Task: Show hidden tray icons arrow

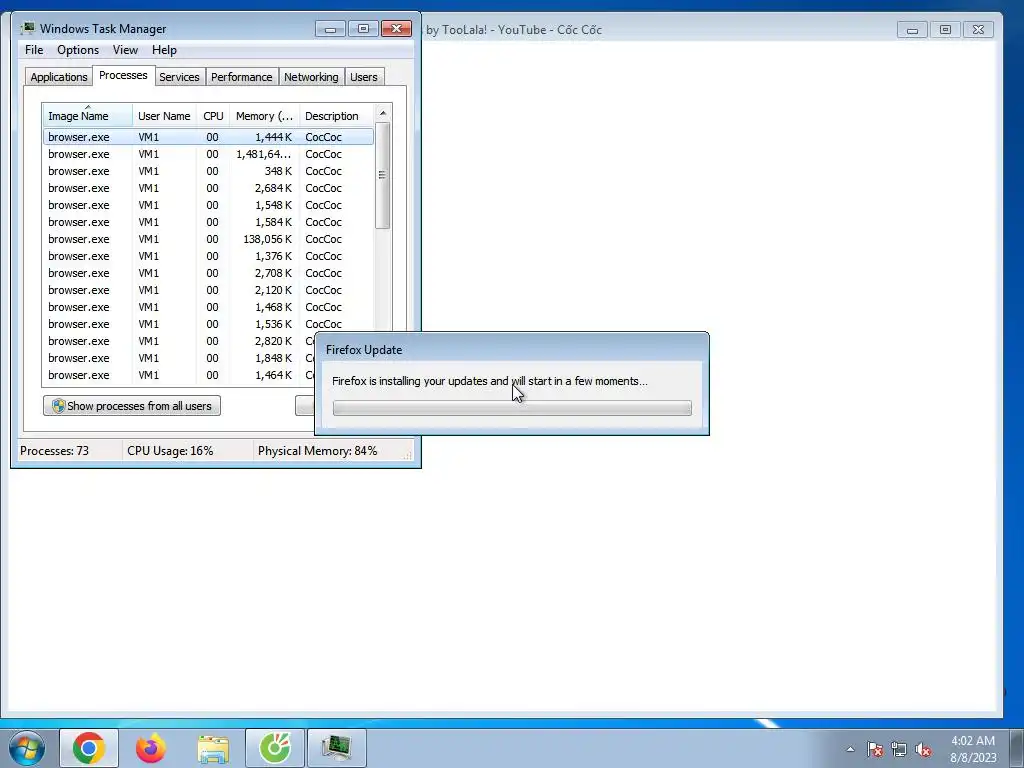Action: [850, 749]
